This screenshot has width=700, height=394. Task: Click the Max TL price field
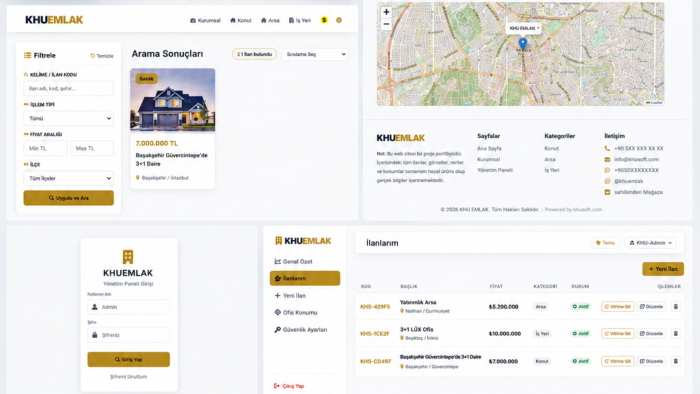92,148
